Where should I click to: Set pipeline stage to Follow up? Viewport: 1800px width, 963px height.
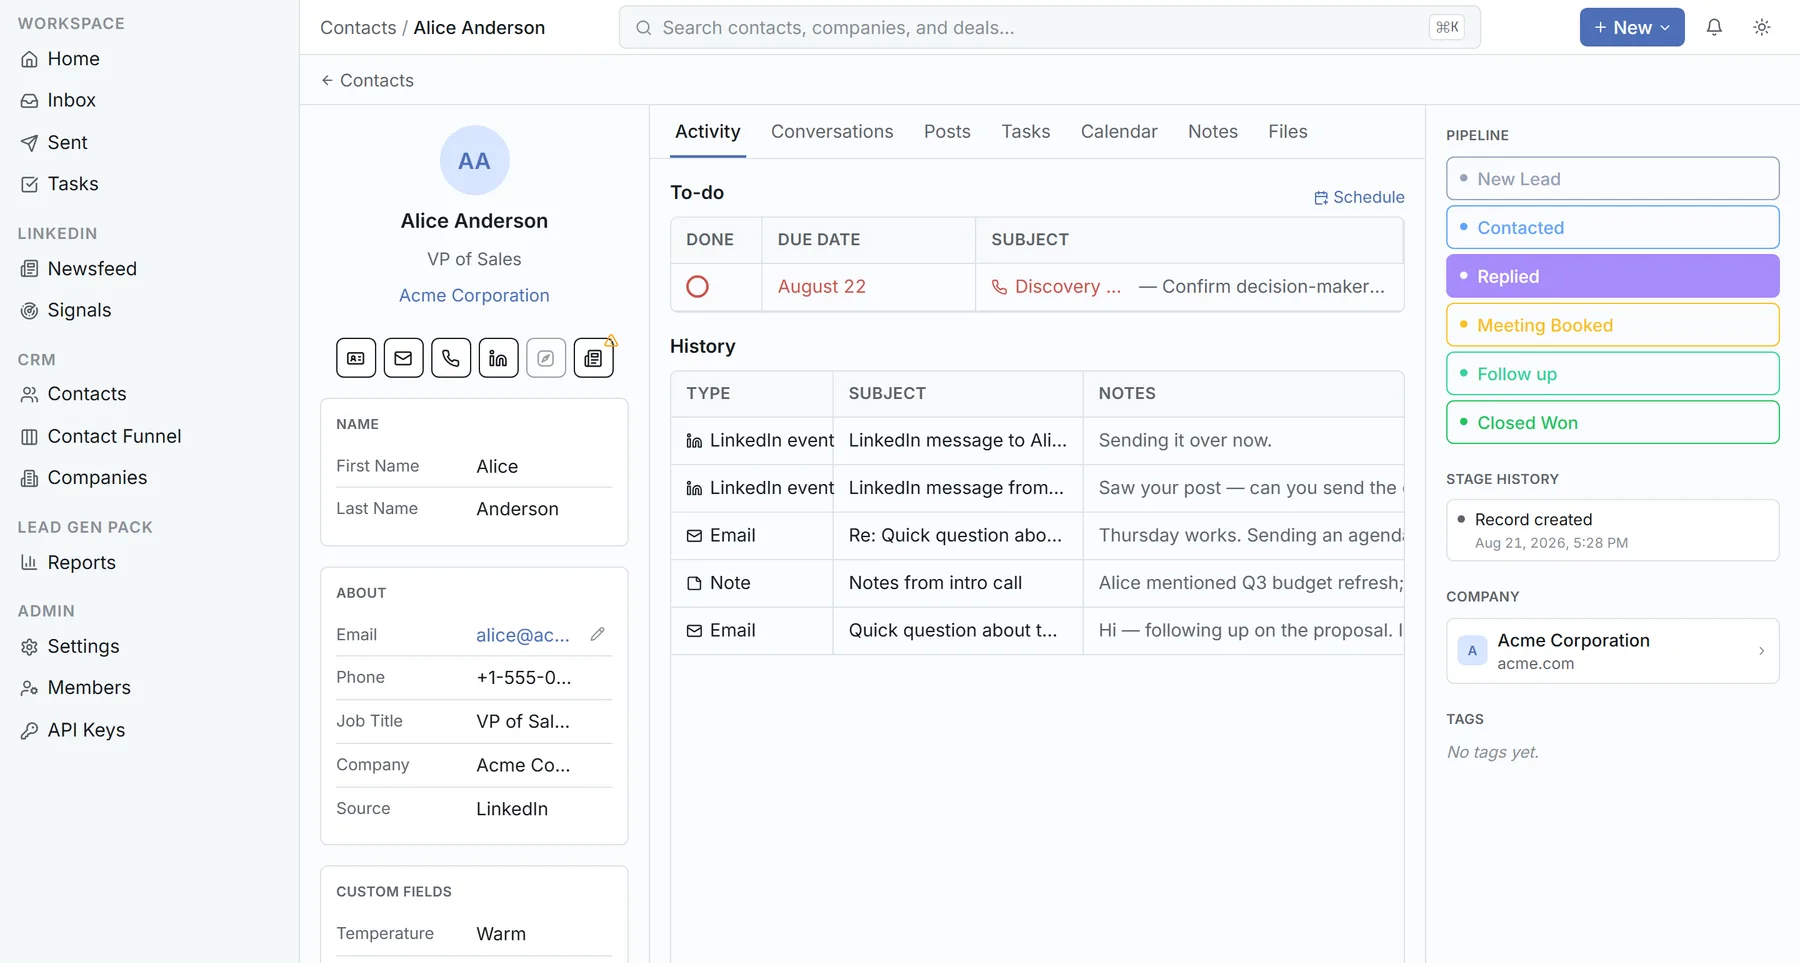[1612, 374]
